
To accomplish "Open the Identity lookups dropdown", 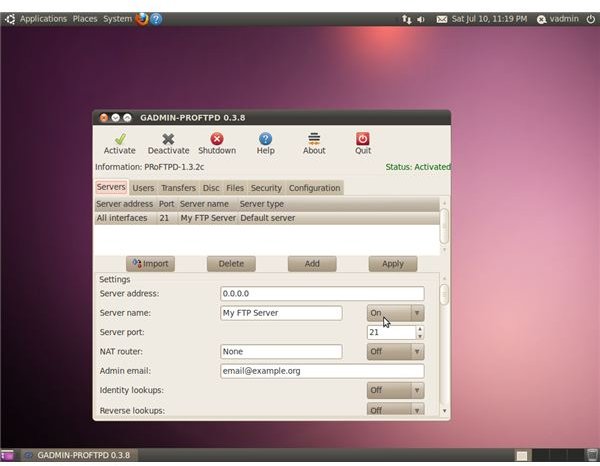I will [x=395, y=390].
